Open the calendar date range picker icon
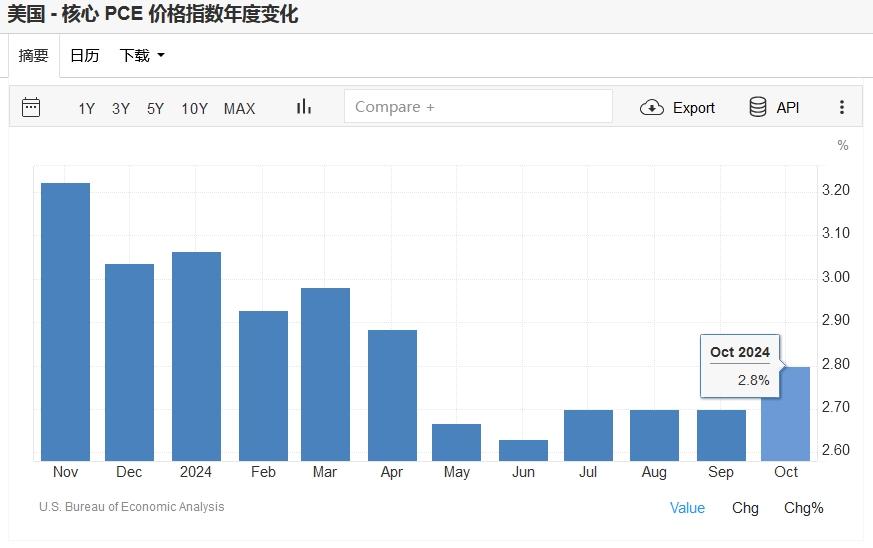Image resolution: width=873 pixels, height=548 pixels. click(x=31, y=107)
